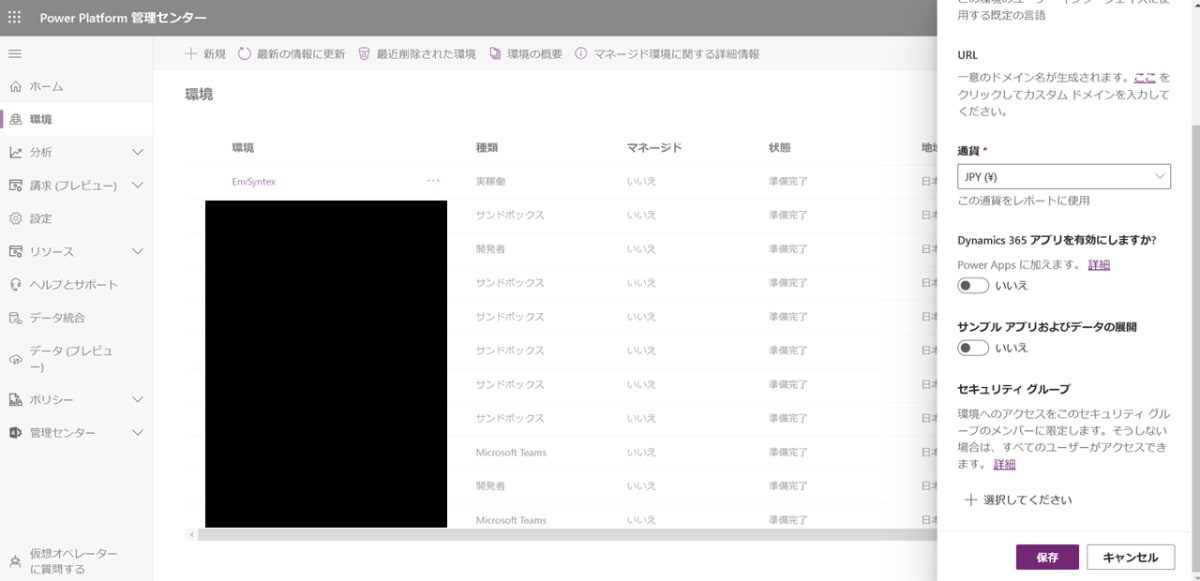
Task: Click the リソース sidebar icon
Action: click(x=15, y=252)
